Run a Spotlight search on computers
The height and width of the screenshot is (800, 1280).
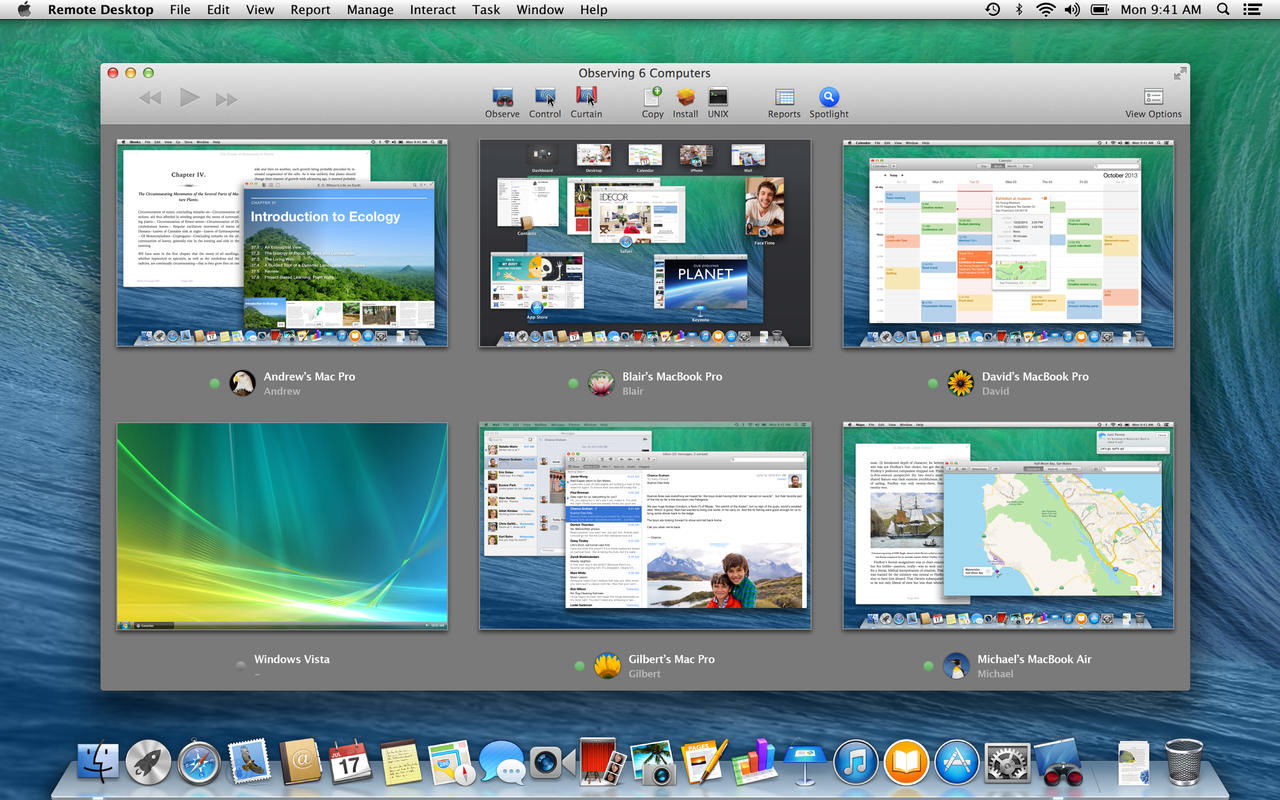[x=829, y=98]
